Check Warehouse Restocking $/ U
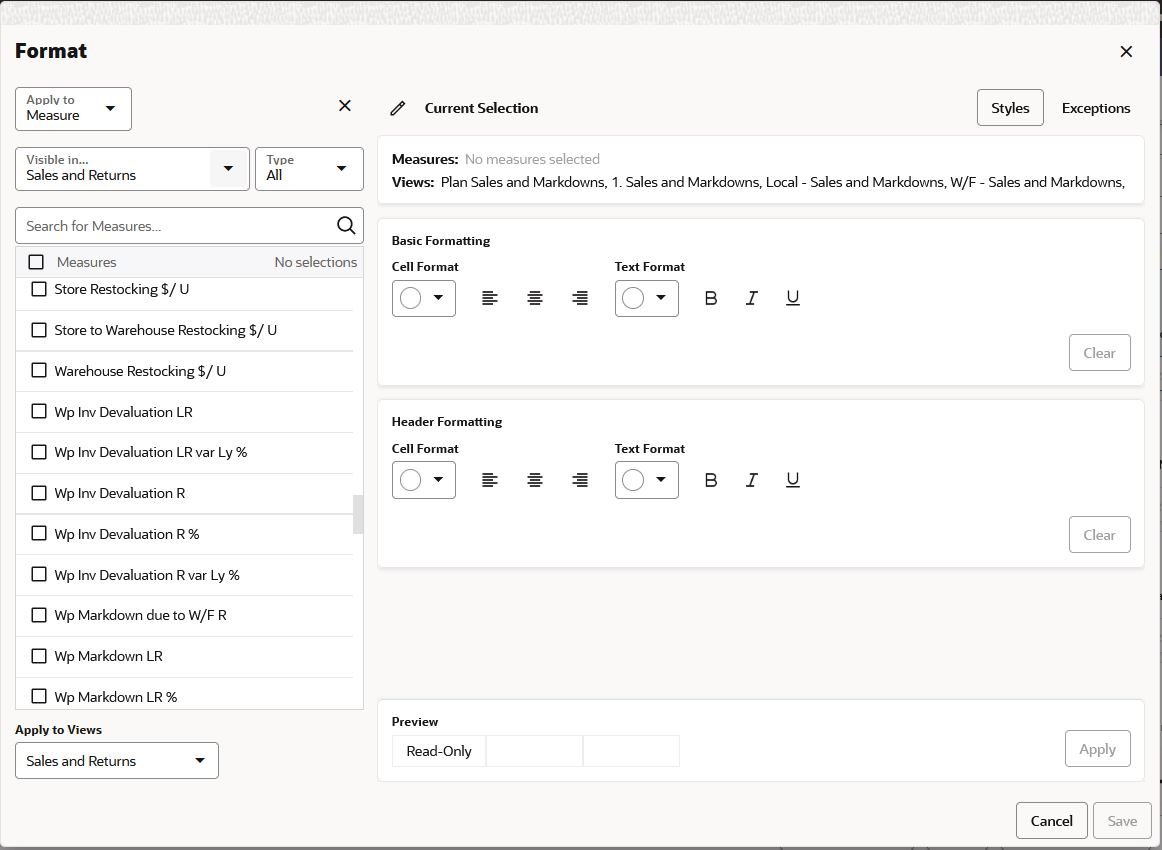 coord(39,371)
